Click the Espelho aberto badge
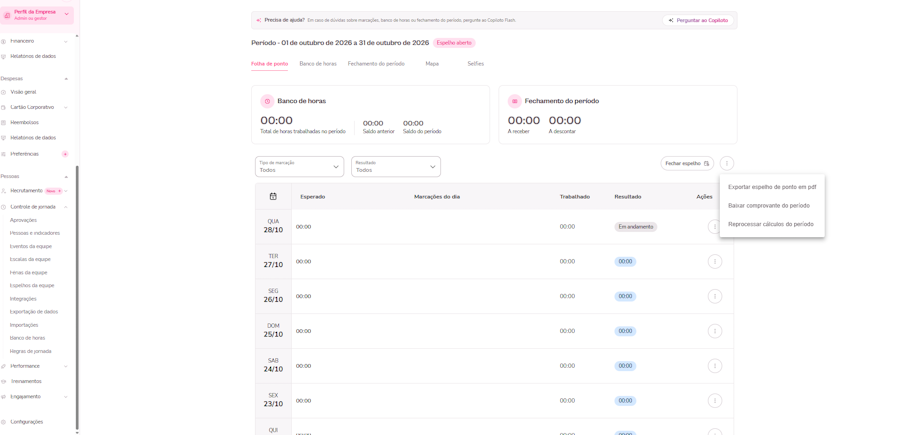This screenshot has width=900, height=435. 454,43
